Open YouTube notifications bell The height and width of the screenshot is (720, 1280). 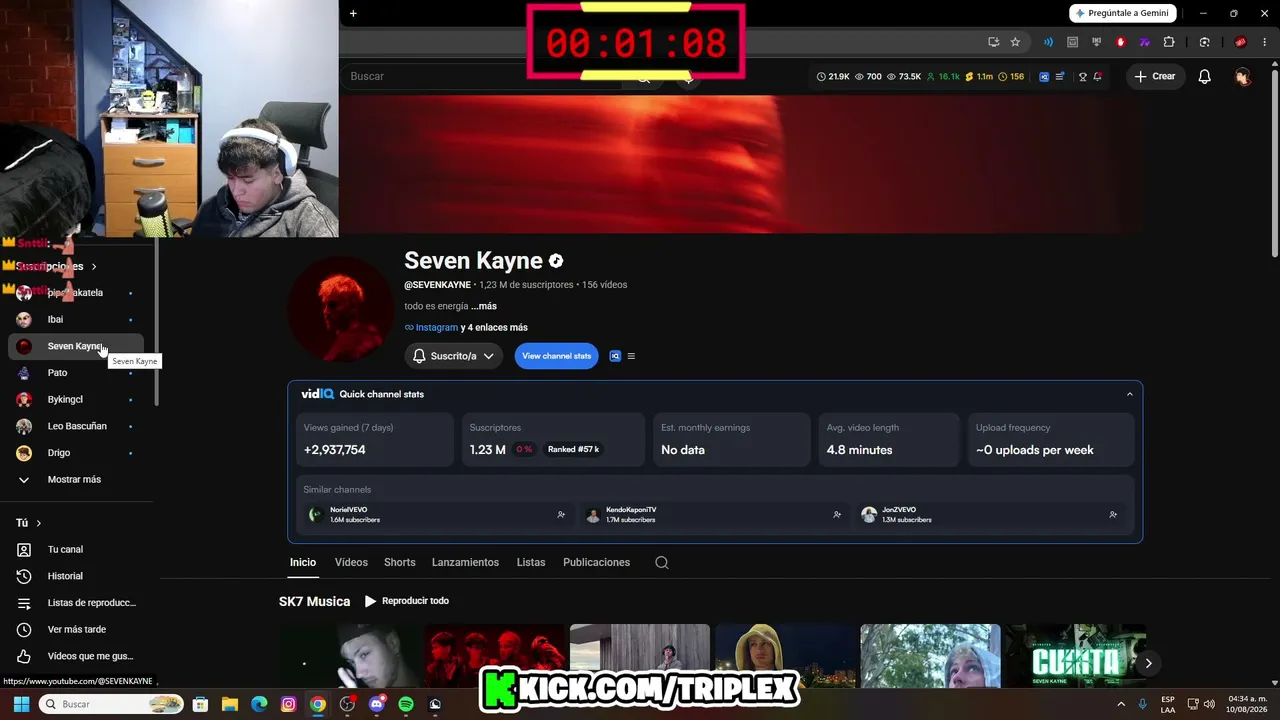[1205, 77]
